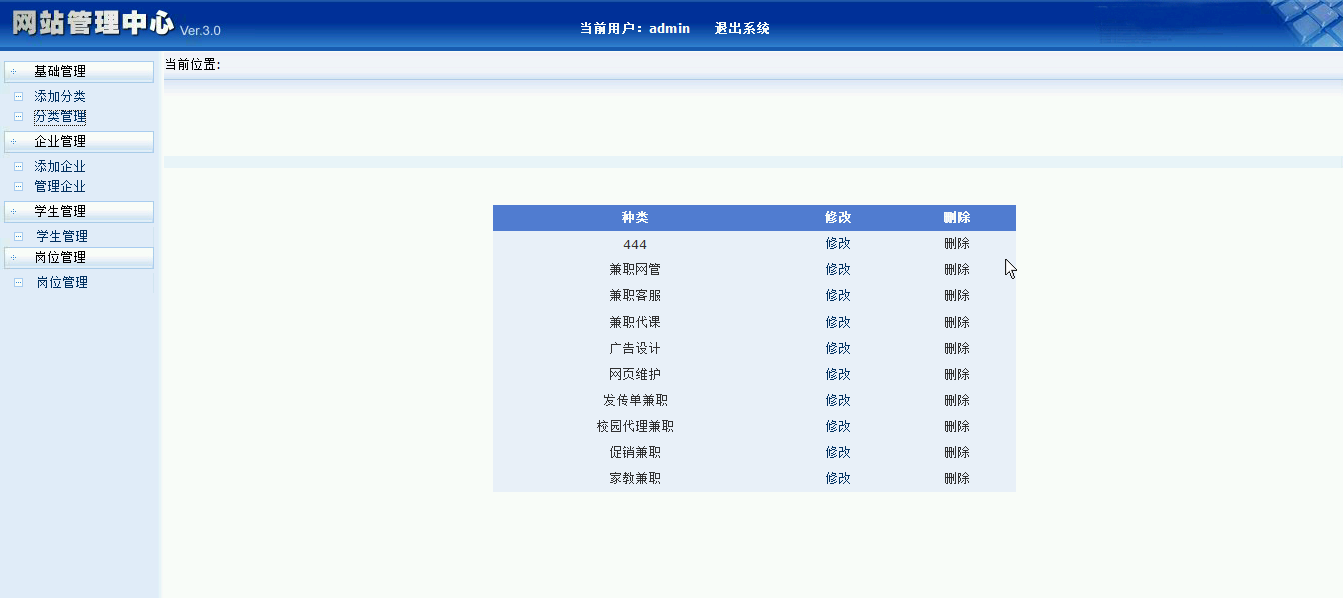Image resolution: width=1343 pixels, height=598 pixels.
Task: Click the icon beside 岗位管理 link
Action: pyautogui.click(x=18, y=283)
